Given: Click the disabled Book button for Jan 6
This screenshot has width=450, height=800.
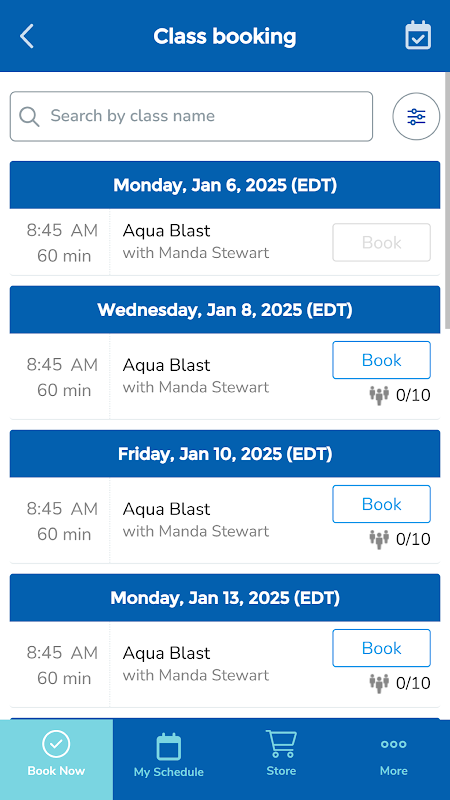Looking at the screenshot, I should pos(382,242).
